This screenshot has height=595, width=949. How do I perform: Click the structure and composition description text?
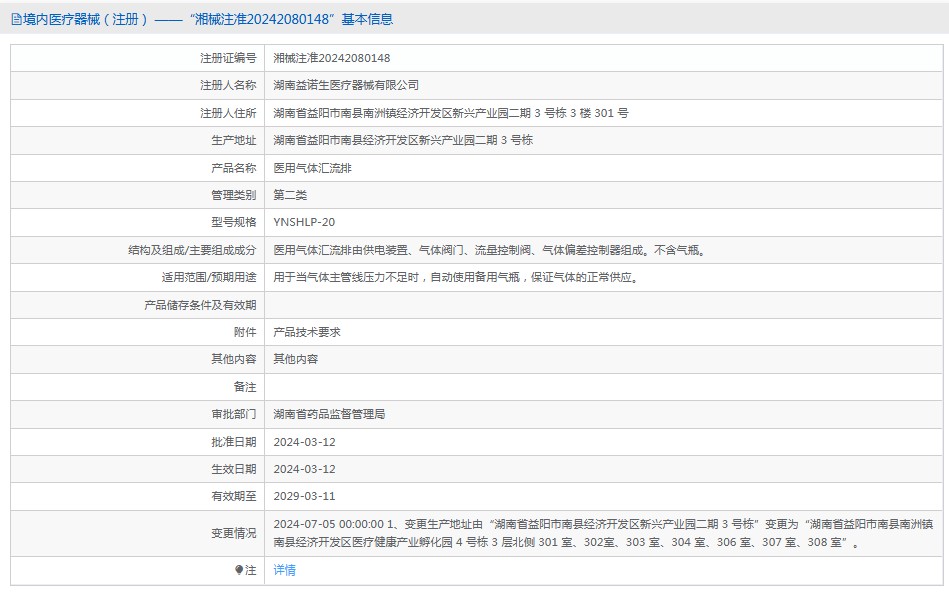tap(489, 250)
